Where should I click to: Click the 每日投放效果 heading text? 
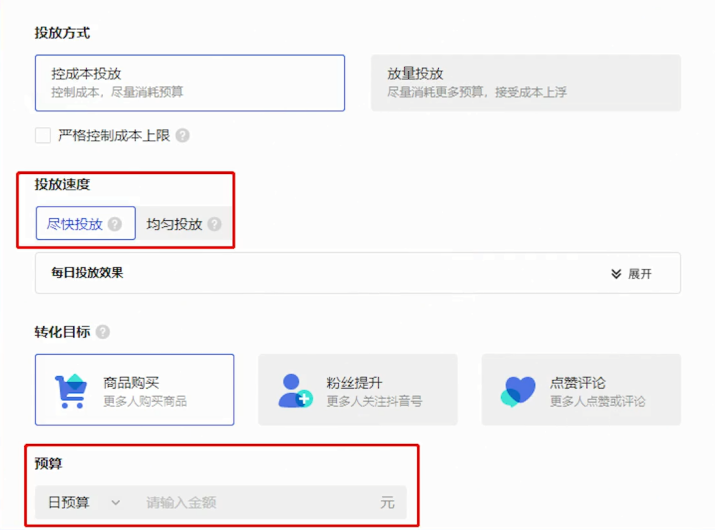(87, 273)
